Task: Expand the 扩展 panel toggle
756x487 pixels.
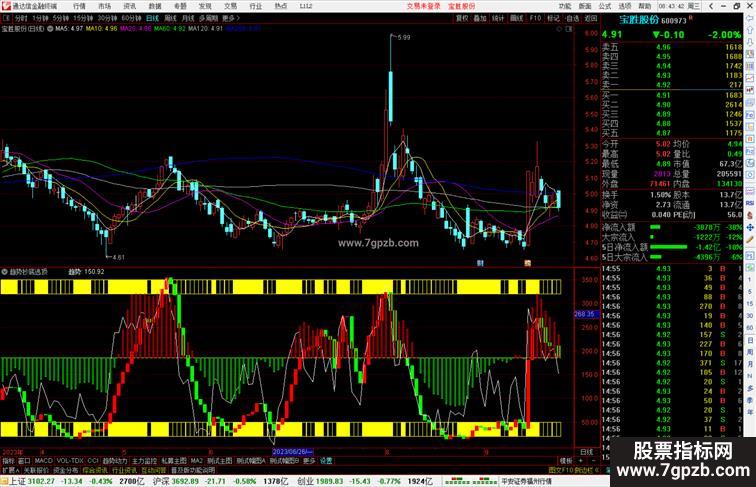Action: [x=10, y=470]
